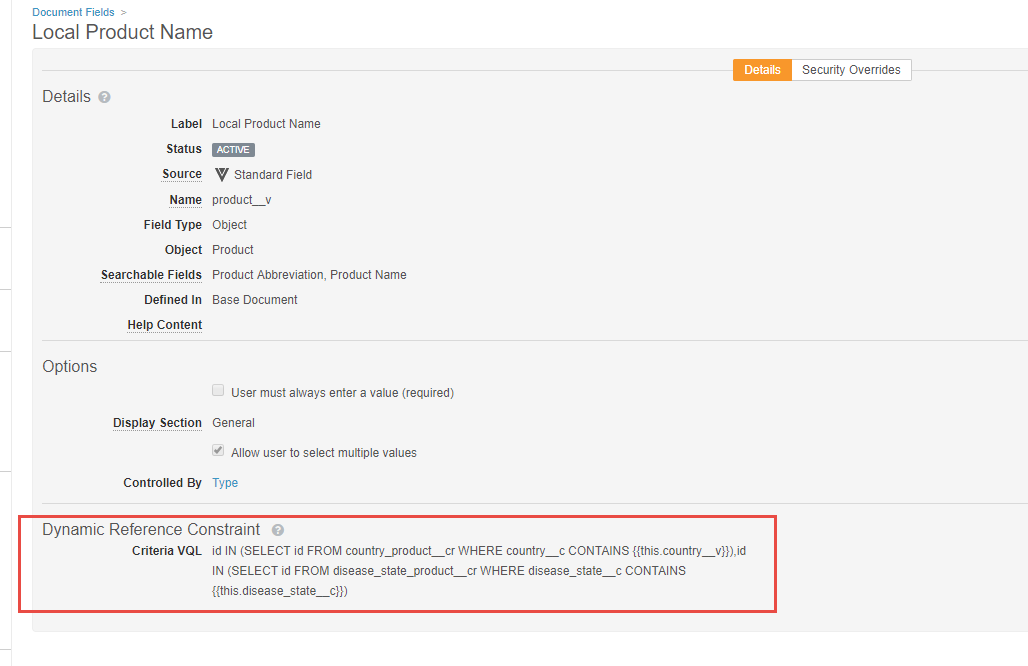Click the ACTIVE status badge
The height and width of the screenshot is (666, 1028).
233,149
